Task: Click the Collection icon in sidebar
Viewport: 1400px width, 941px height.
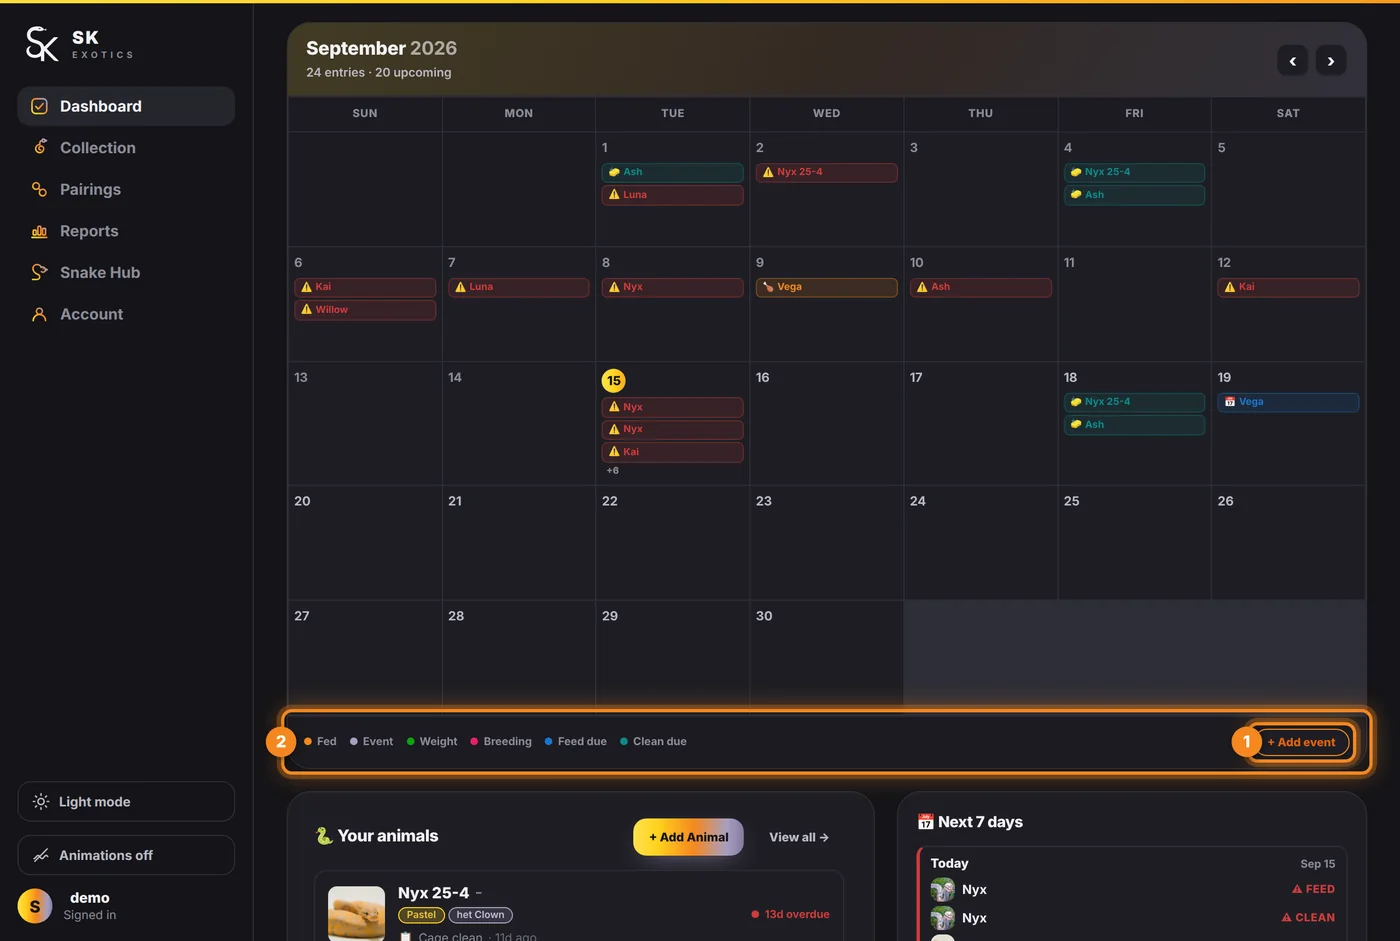Action: click(40, 147)
